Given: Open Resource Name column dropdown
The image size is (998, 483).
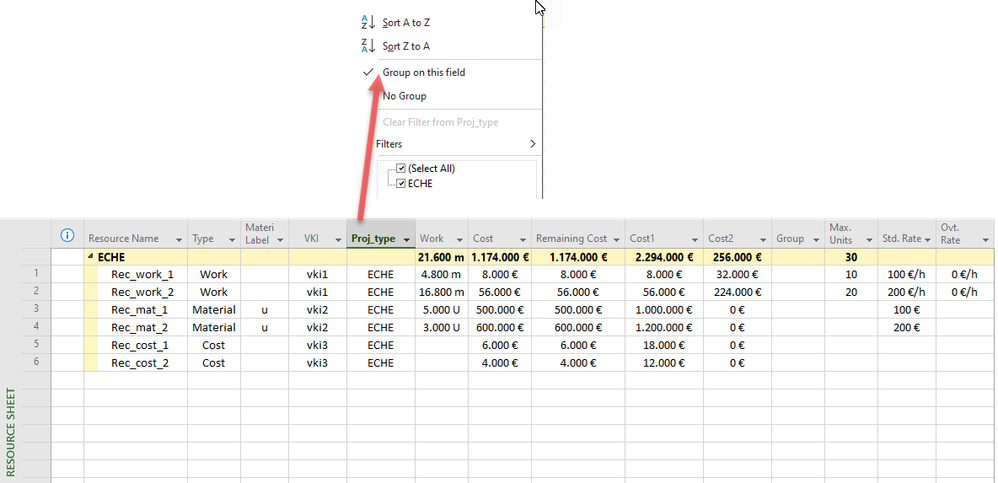Looking at the screenshot, I should [180, 239].
